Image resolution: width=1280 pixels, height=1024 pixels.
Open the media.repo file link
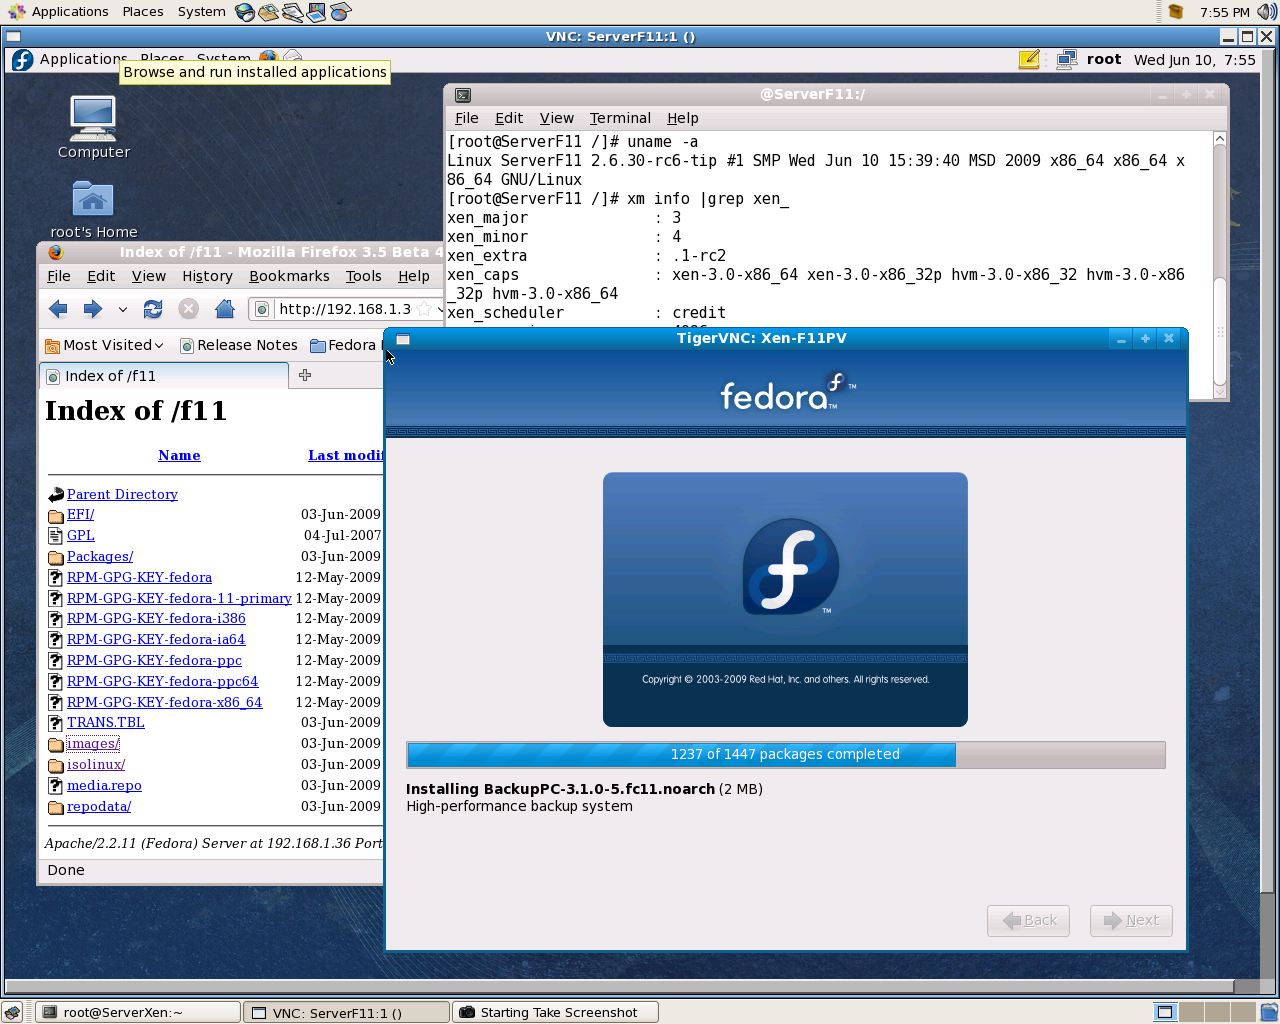click(x=104, y=786)
